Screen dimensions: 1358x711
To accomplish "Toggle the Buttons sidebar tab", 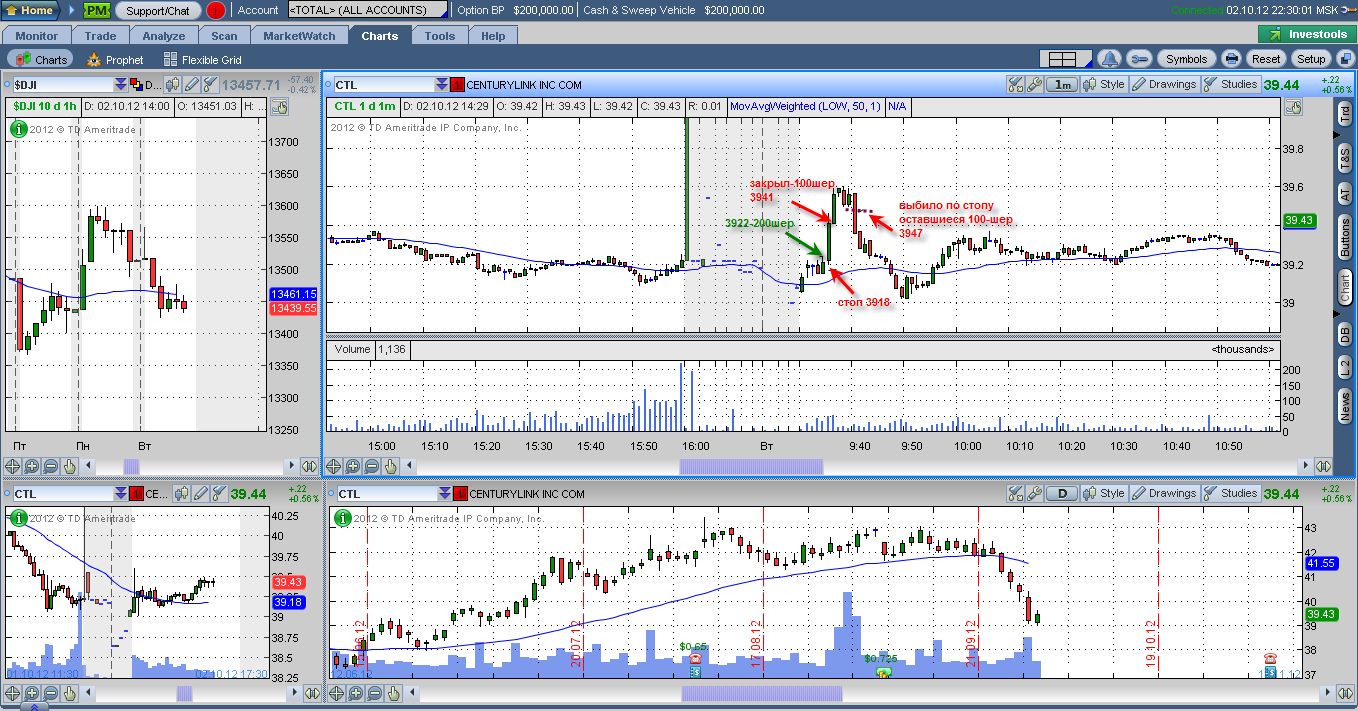I will 1344,237.
